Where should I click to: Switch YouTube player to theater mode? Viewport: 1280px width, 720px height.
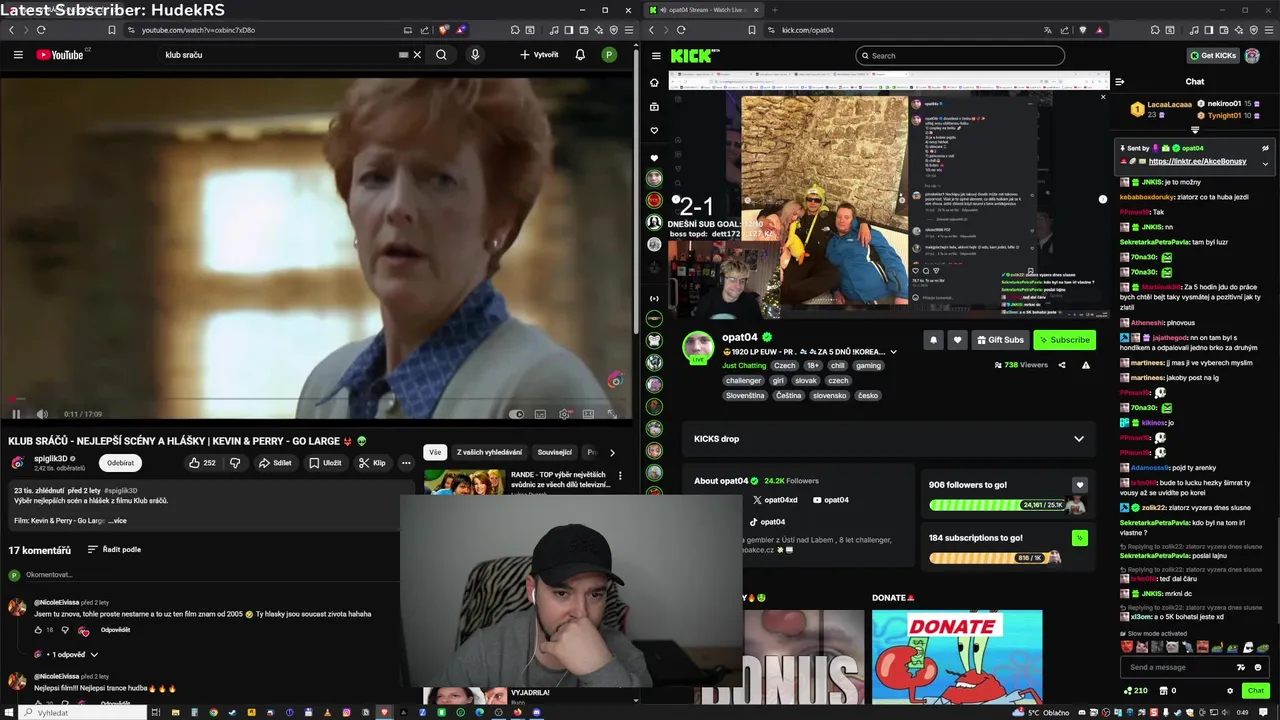tap(588, 414)
